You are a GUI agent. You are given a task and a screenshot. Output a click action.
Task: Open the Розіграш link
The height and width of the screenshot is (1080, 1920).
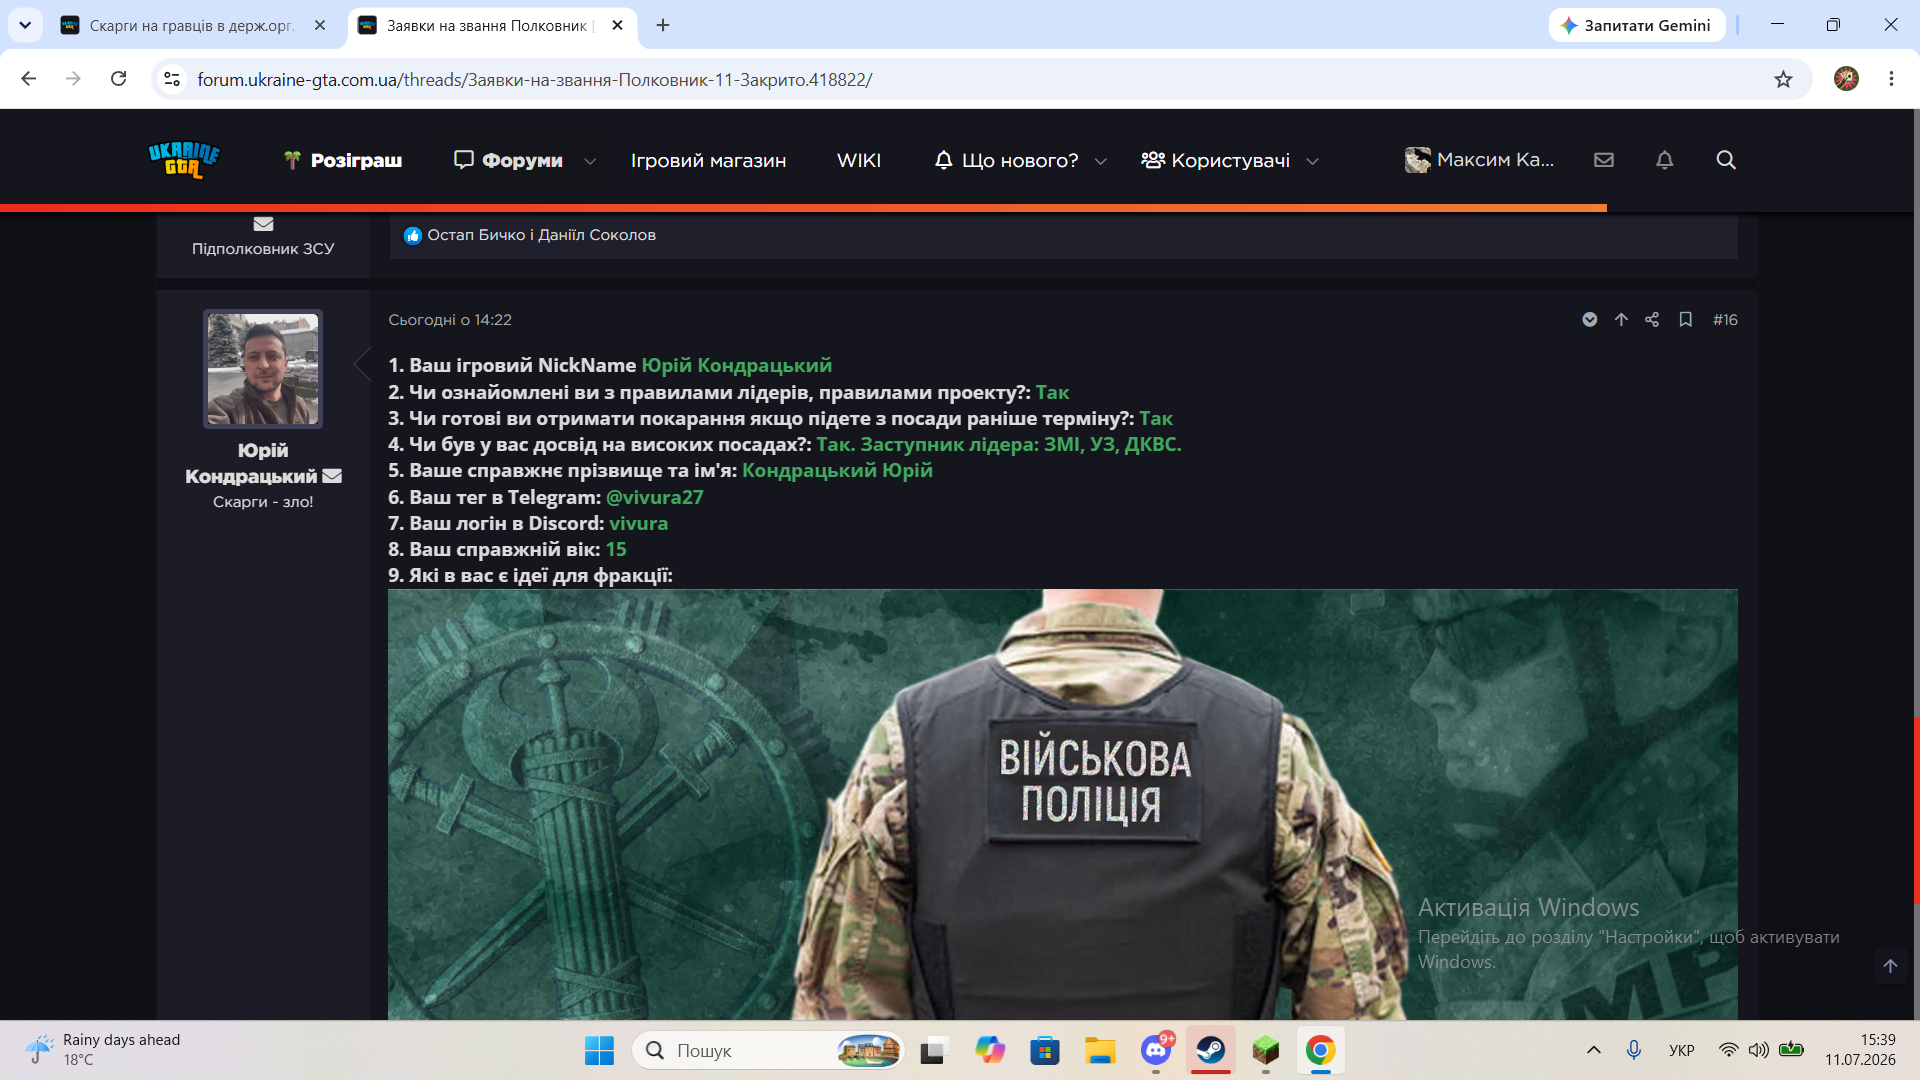[x=343, y=160]
